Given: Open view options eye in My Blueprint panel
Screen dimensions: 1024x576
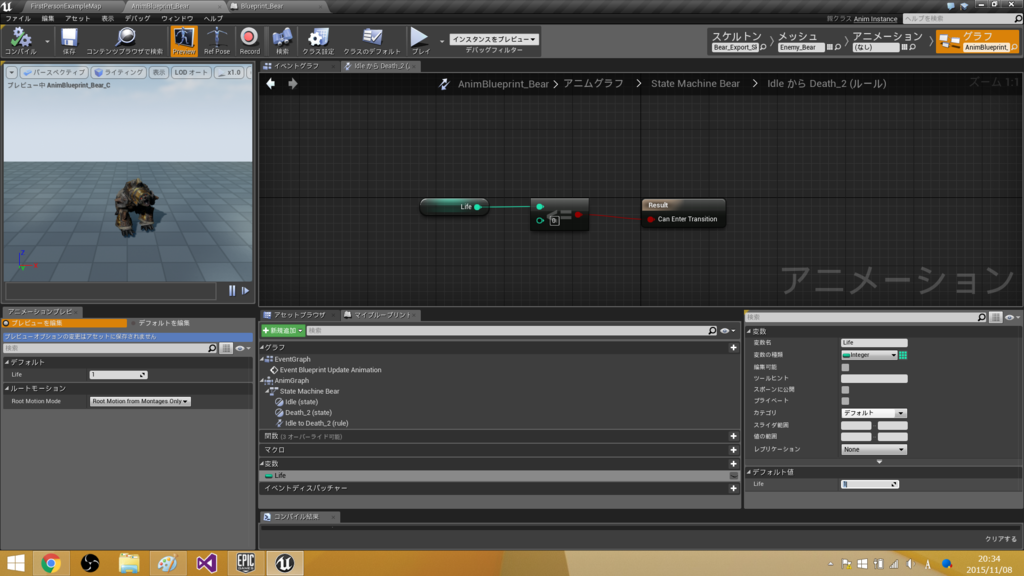Looking at the screenshot, I should click(727, 331).
